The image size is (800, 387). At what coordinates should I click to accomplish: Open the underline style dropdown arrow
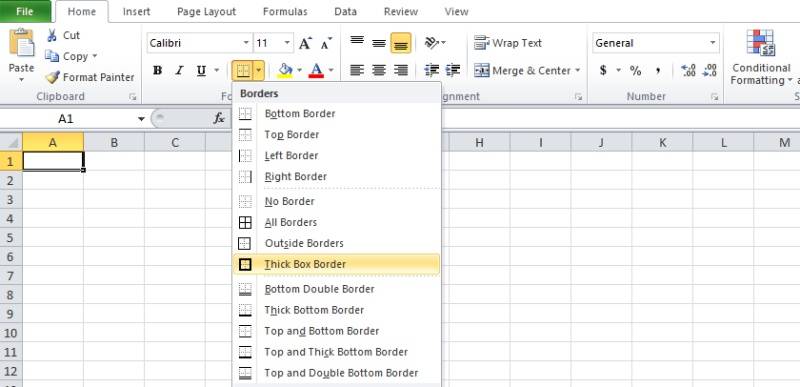216,70
